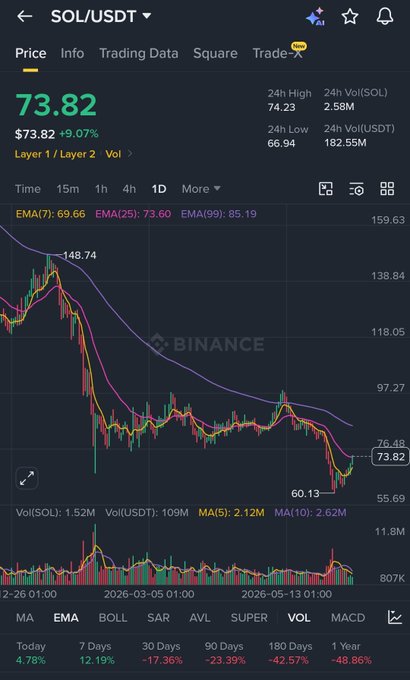Toggle the BOLL indicator
410x680 pixels.
click(113, 618)
